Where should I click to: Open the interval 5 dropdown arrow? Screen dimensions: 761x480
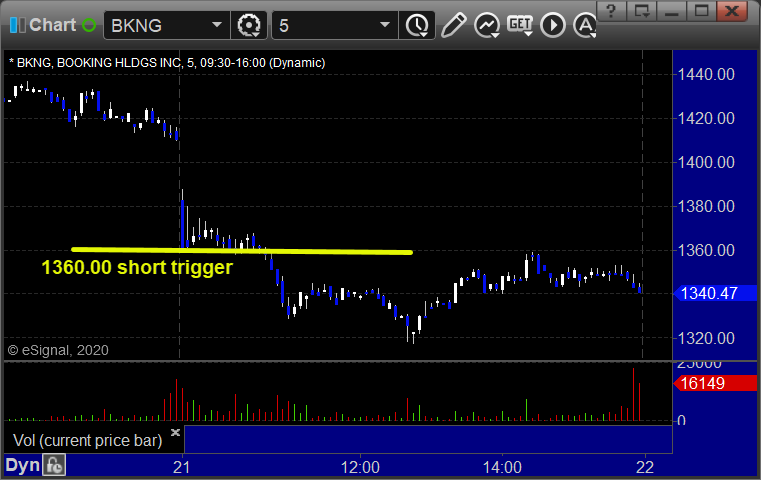coord(384,25)
